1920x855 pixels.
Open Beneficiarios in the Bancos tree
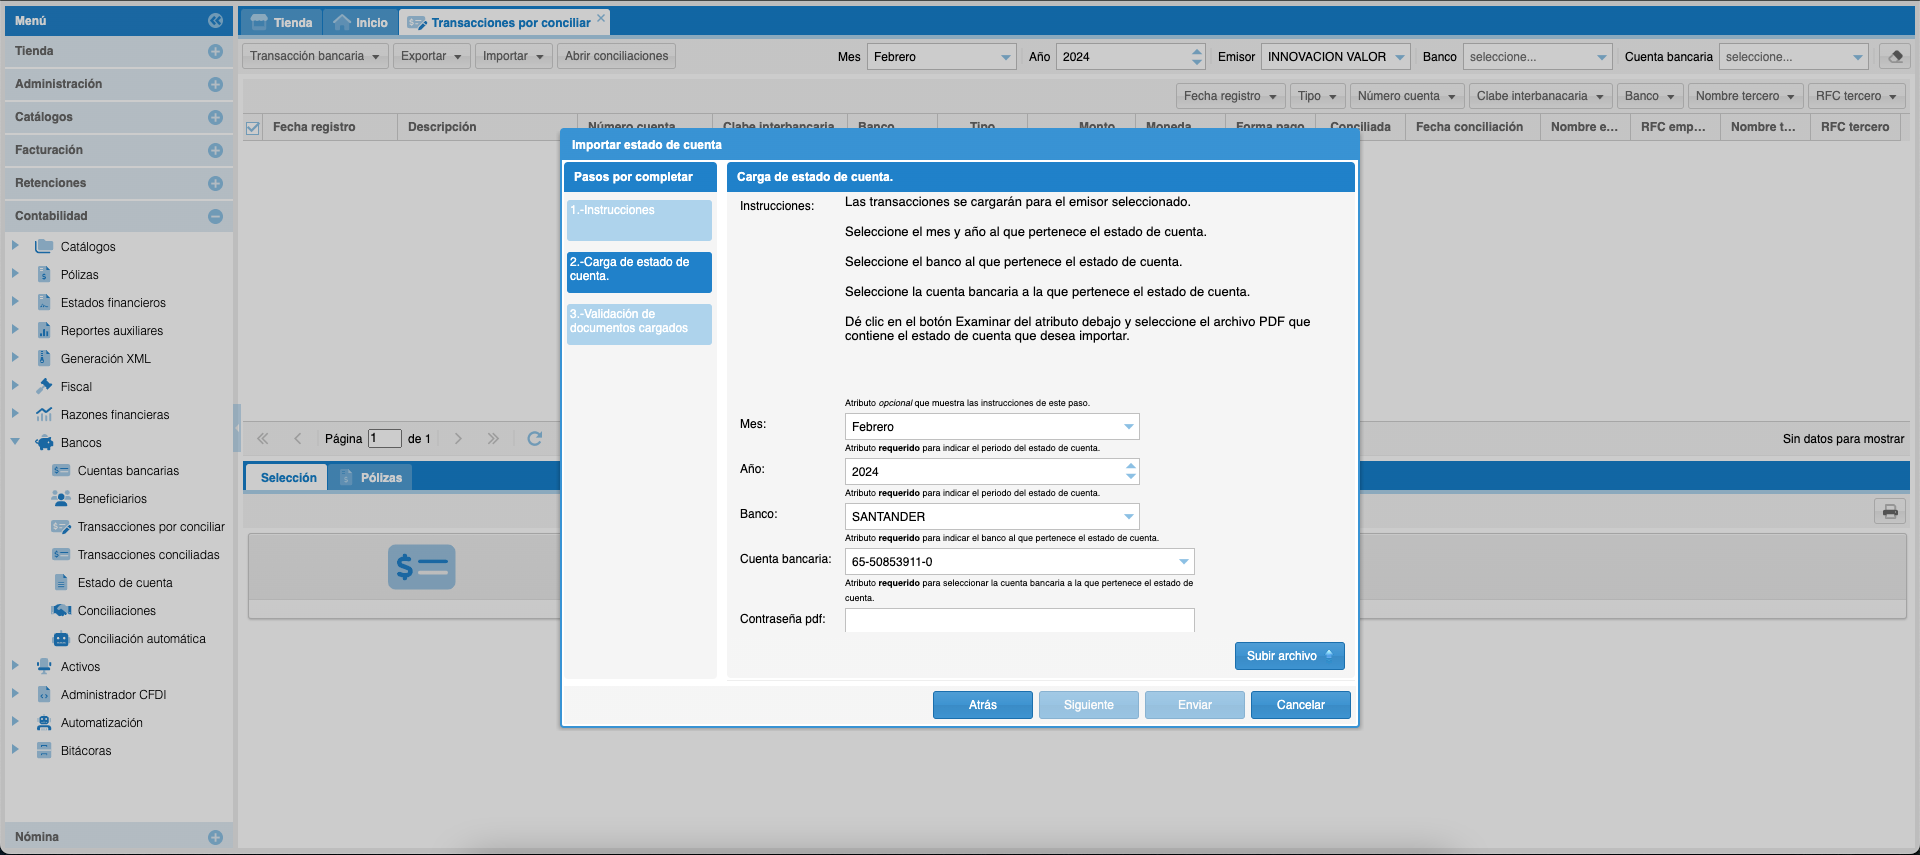(x=112, y=499)
